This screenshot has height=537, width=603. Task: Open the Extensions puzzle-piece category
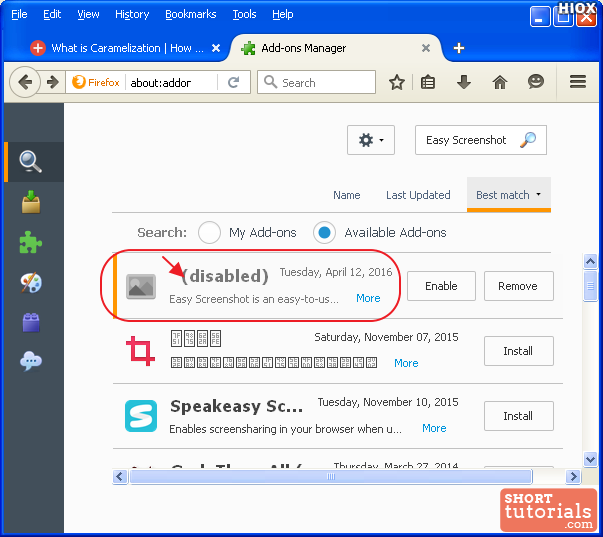31,242
